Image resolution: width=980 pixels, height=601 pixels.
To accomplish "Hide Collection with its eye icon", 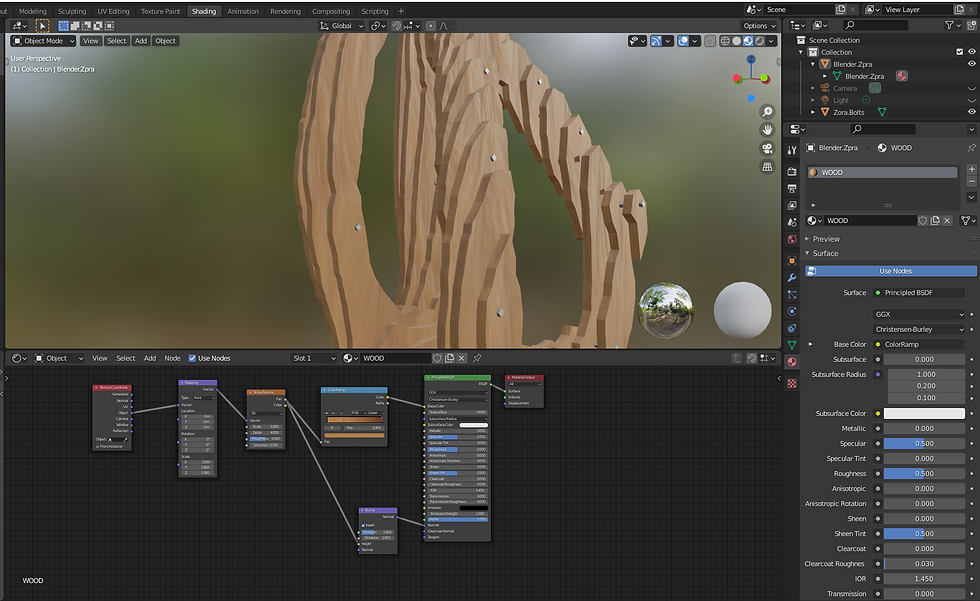I will tap(972, 52).
